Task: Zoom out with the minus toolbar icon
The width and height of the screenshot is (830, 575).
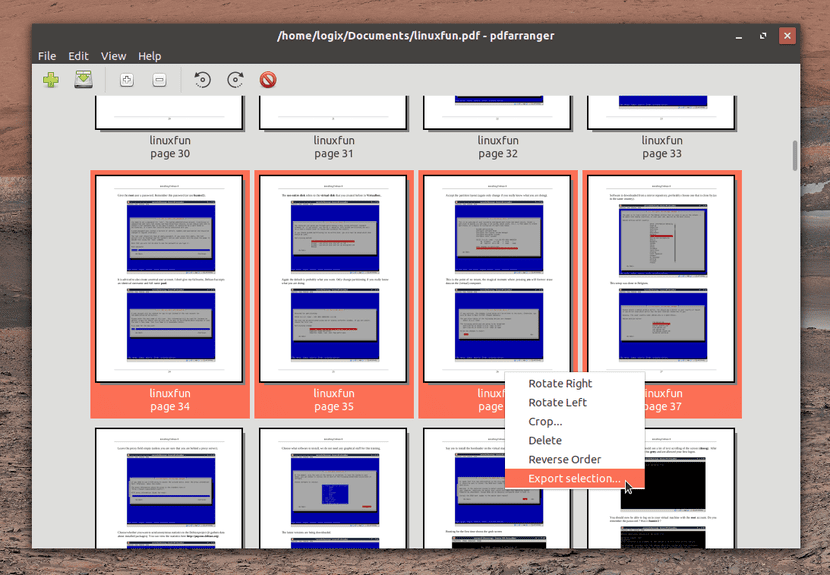Action: click(159, 80)
